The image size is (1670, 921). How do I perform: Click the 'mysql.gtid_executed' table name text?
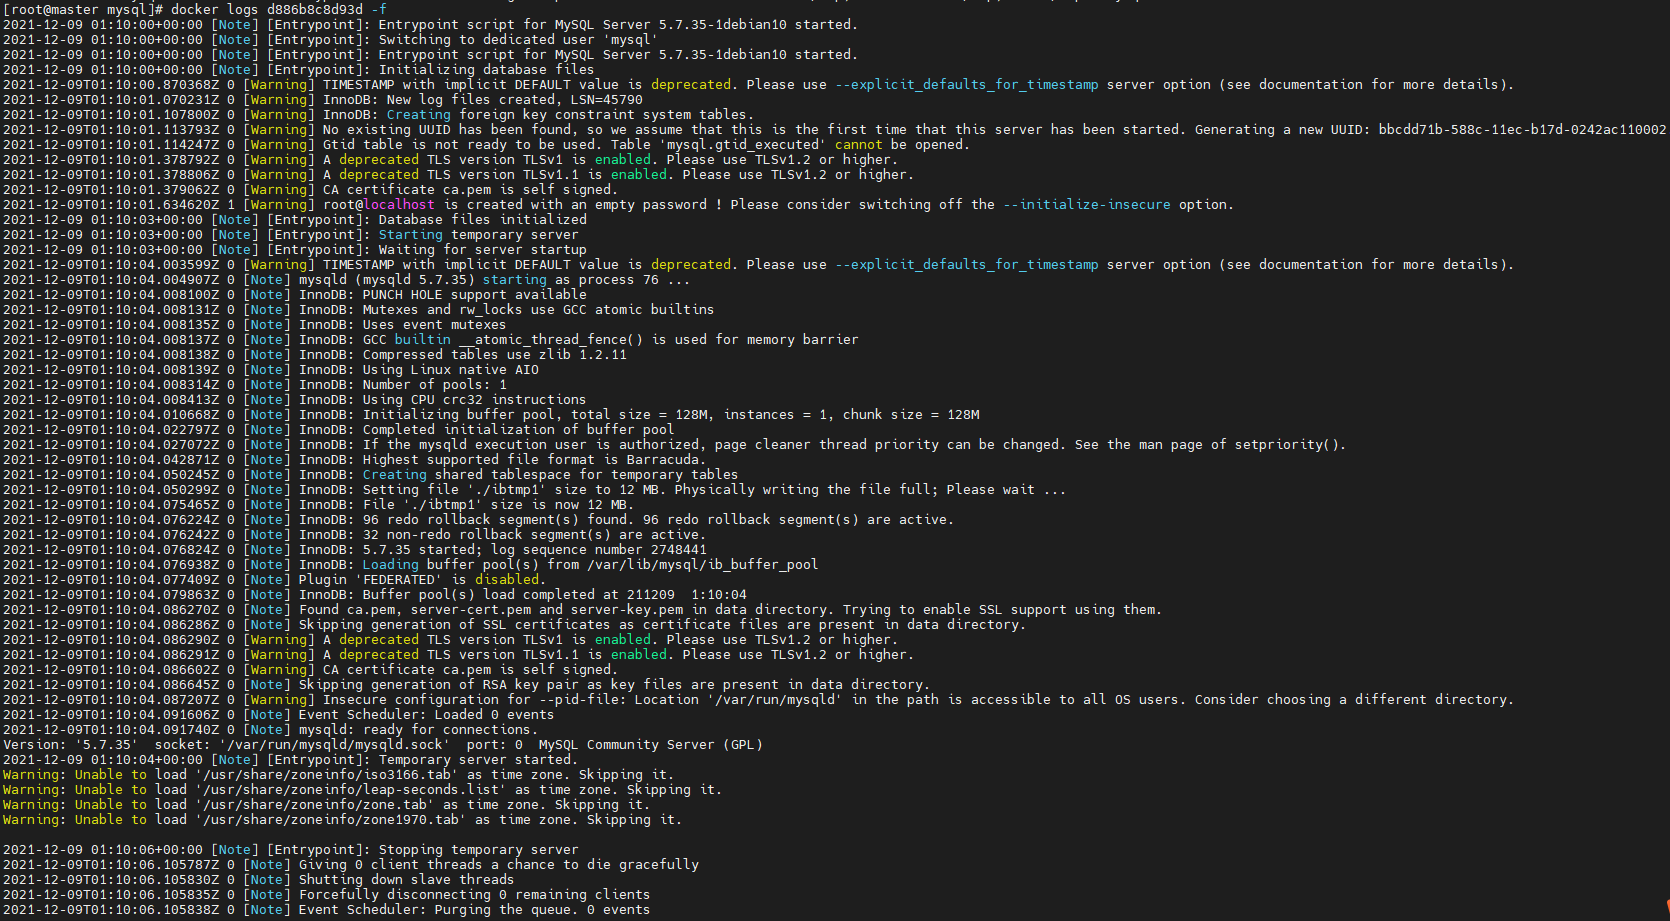(745, 144)
